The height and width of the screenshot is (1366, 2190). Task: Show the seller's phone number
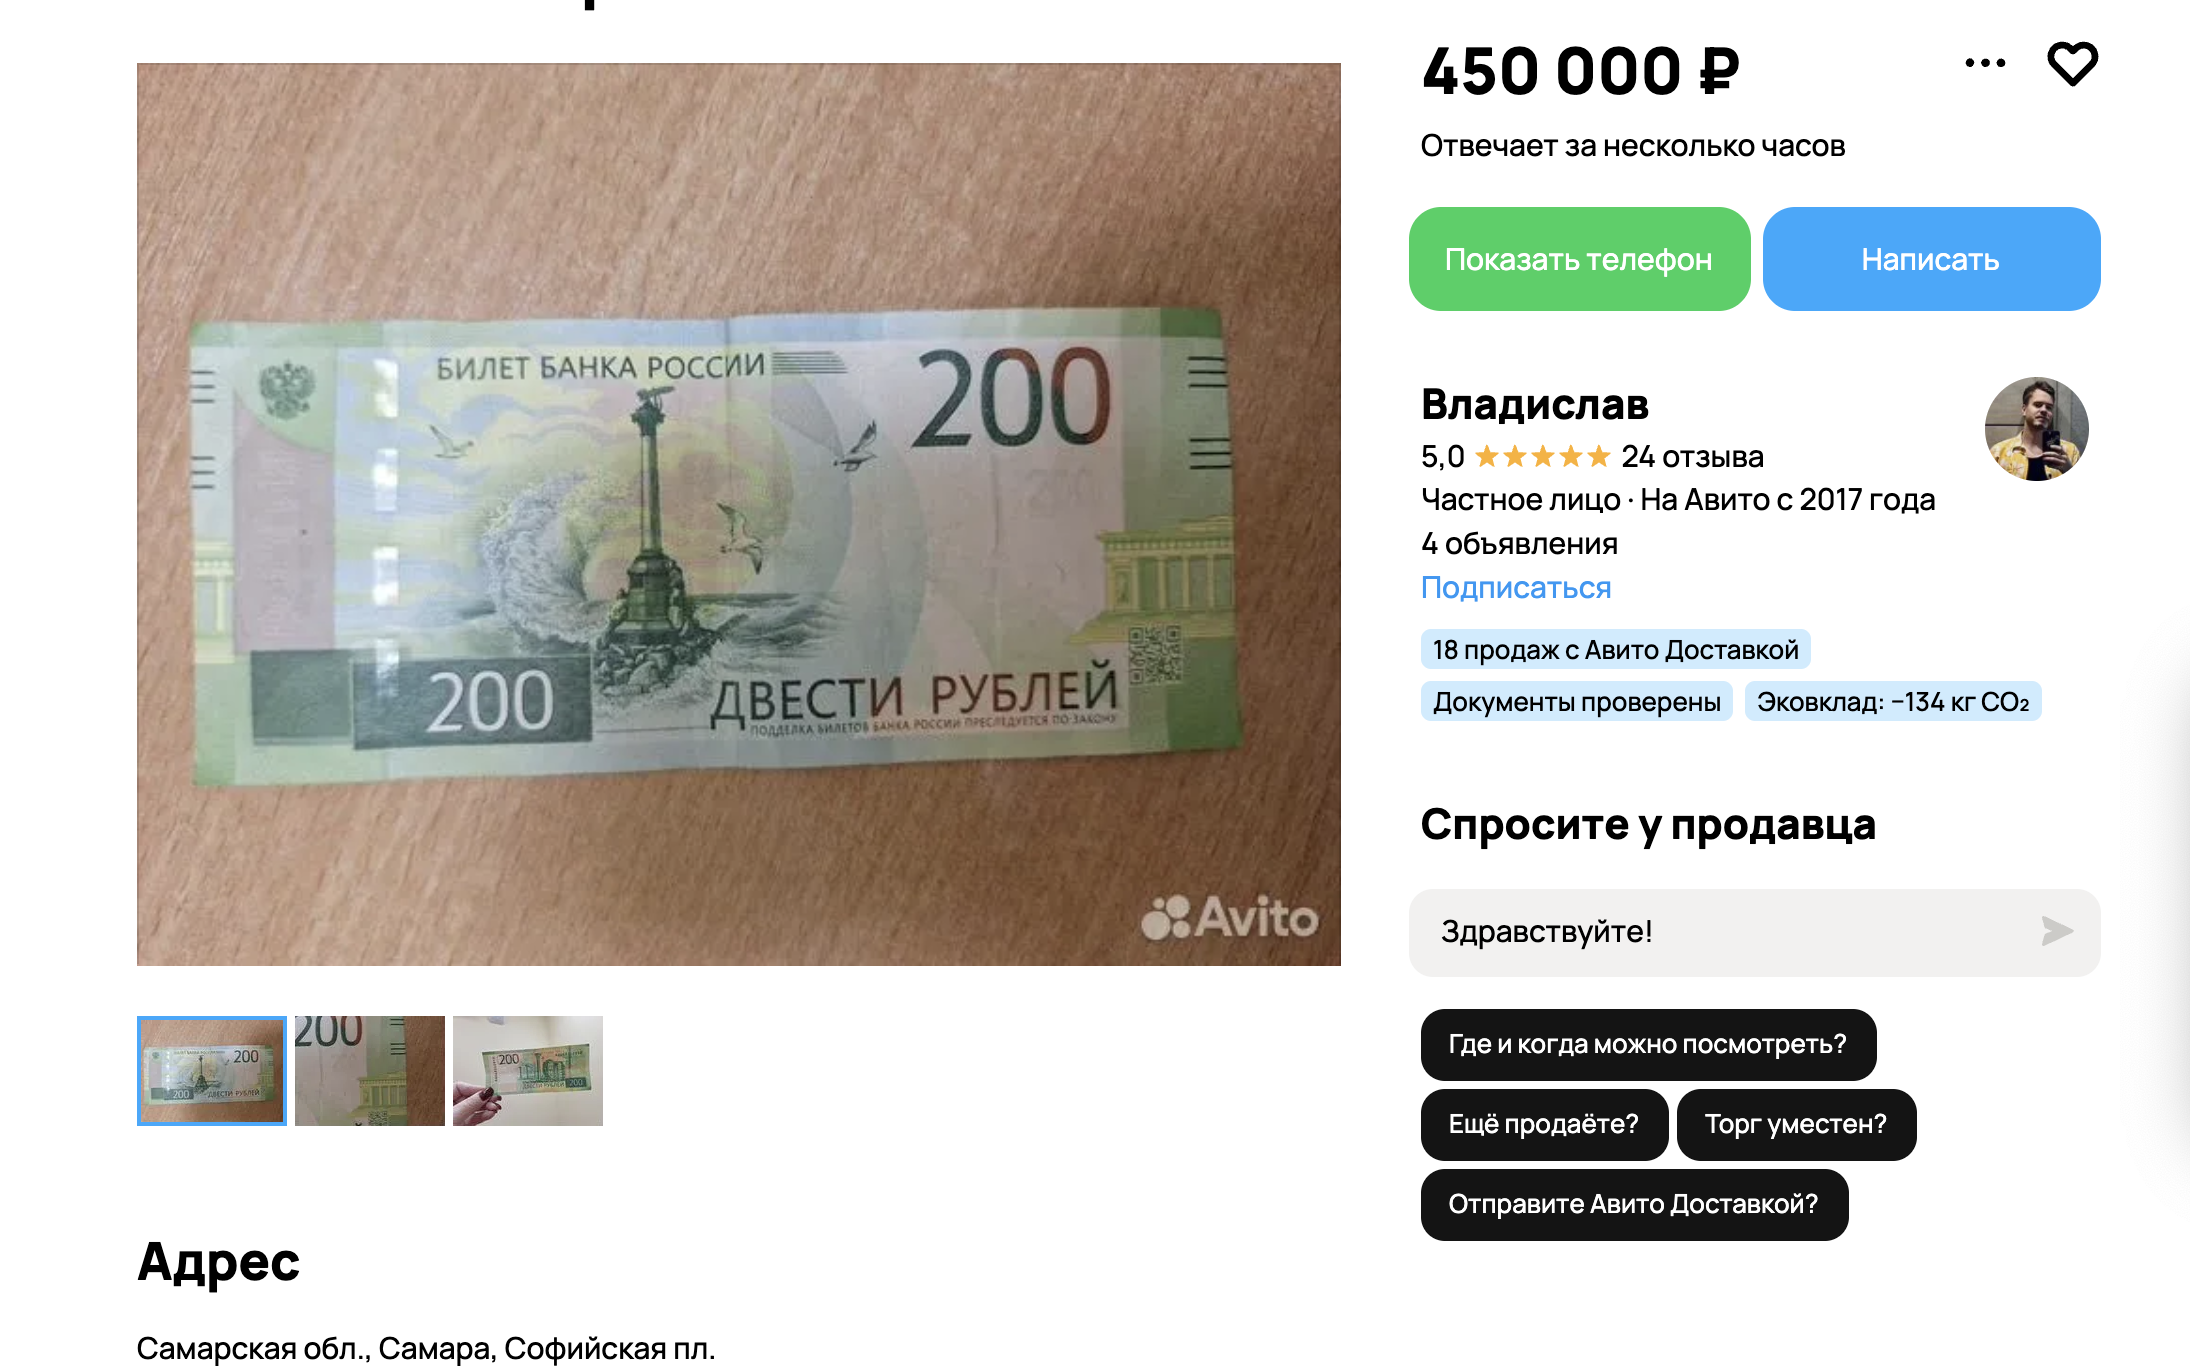click(1579, 259)
